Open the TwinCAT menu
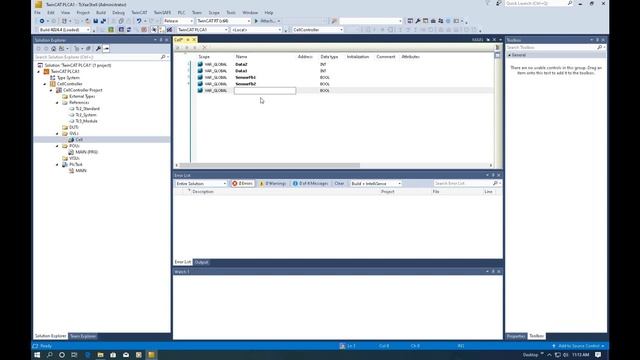This screenshot has width=640, height=360. coord(139,13)
